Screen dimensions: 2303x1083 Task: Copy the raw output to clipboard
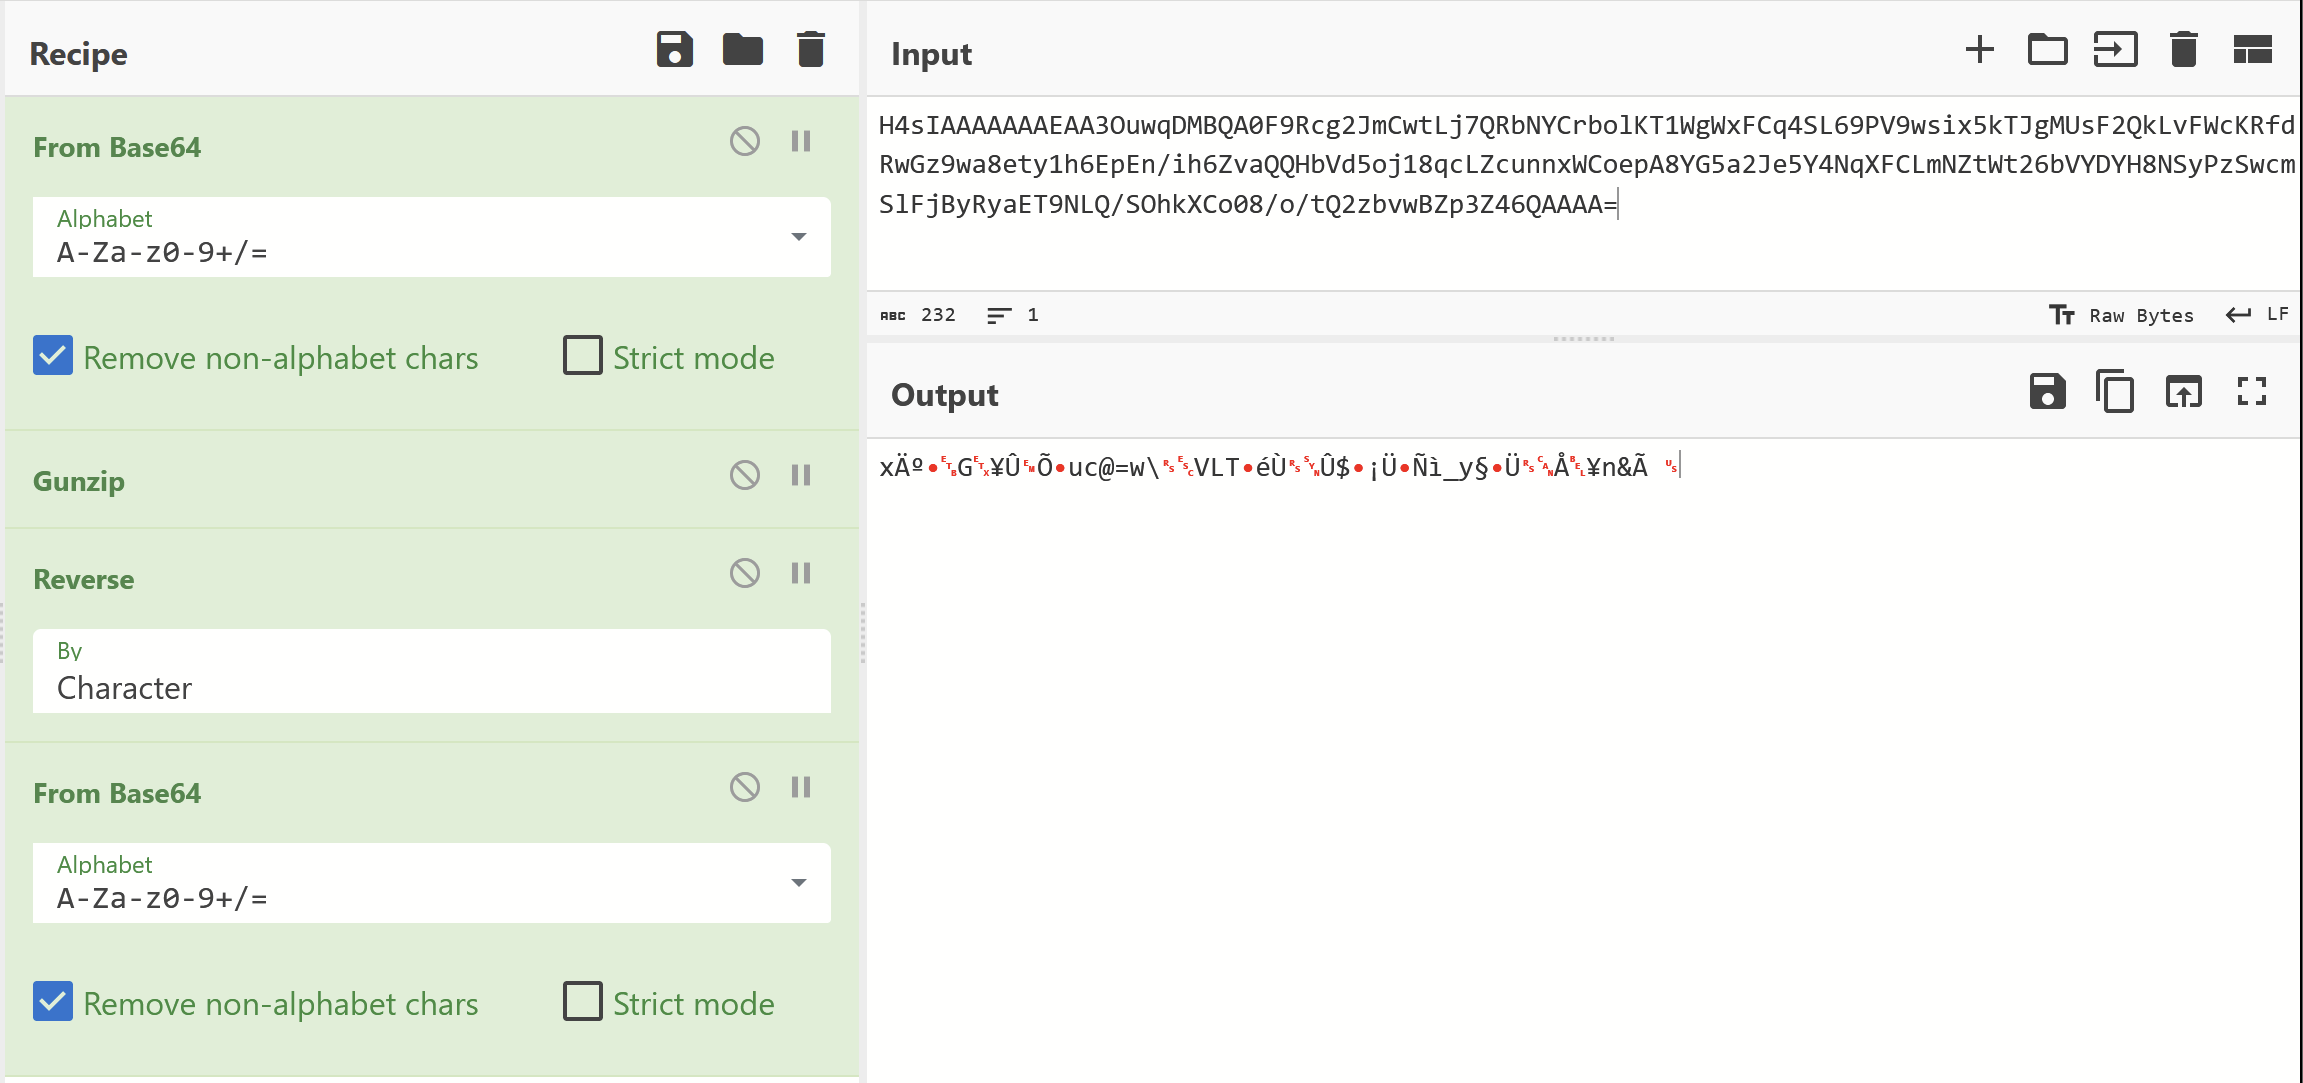point(2115,392)
